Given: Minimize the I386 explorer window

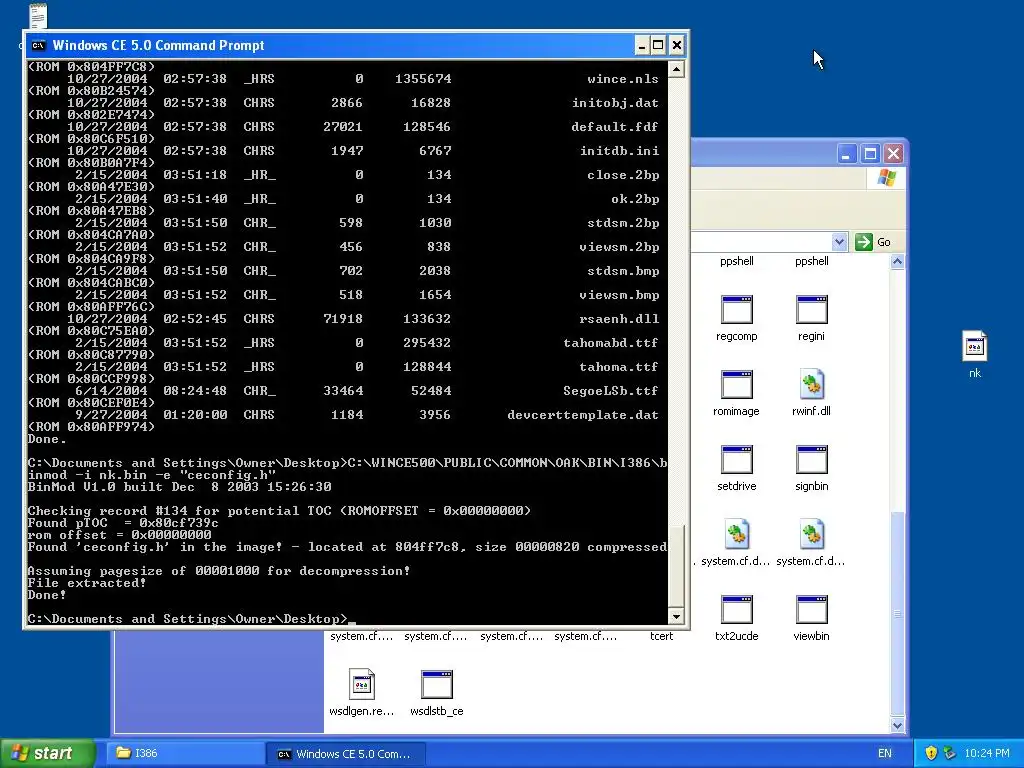Looking at the screenshot, I should (x=846, y=154).
